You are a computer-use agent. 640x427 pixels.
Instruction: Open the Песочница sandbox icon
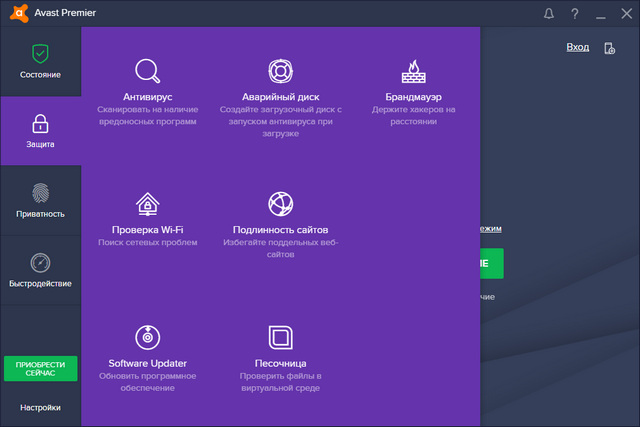tap(281, 337)
